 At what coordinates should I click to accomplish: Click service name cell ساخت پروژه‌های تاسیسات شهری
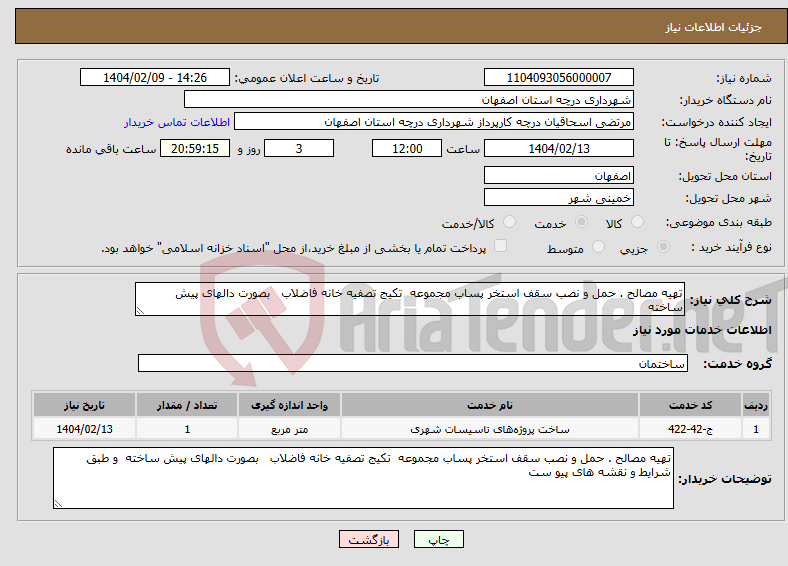489,429
